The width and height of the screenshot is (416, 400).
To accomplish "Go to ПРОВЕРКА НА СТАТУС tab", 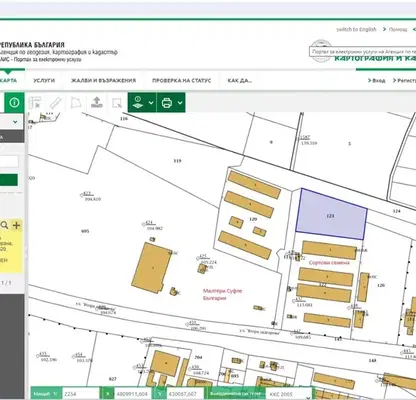I will pos(182,80).
